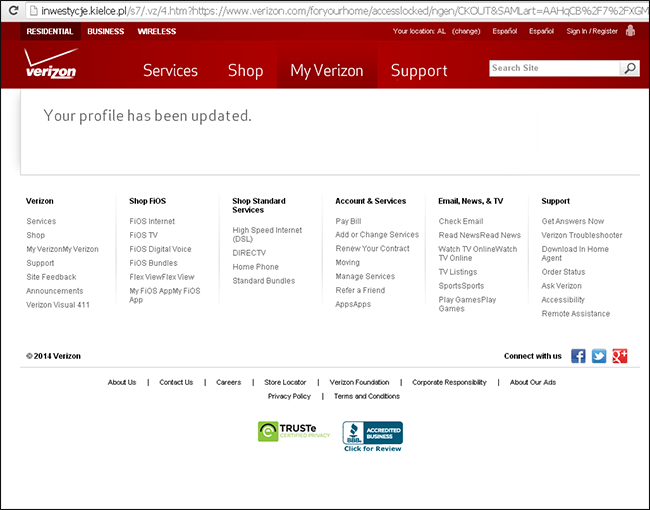Open Add or Change Services link
The width and height of the screenshot is (650, 510).
377,235
